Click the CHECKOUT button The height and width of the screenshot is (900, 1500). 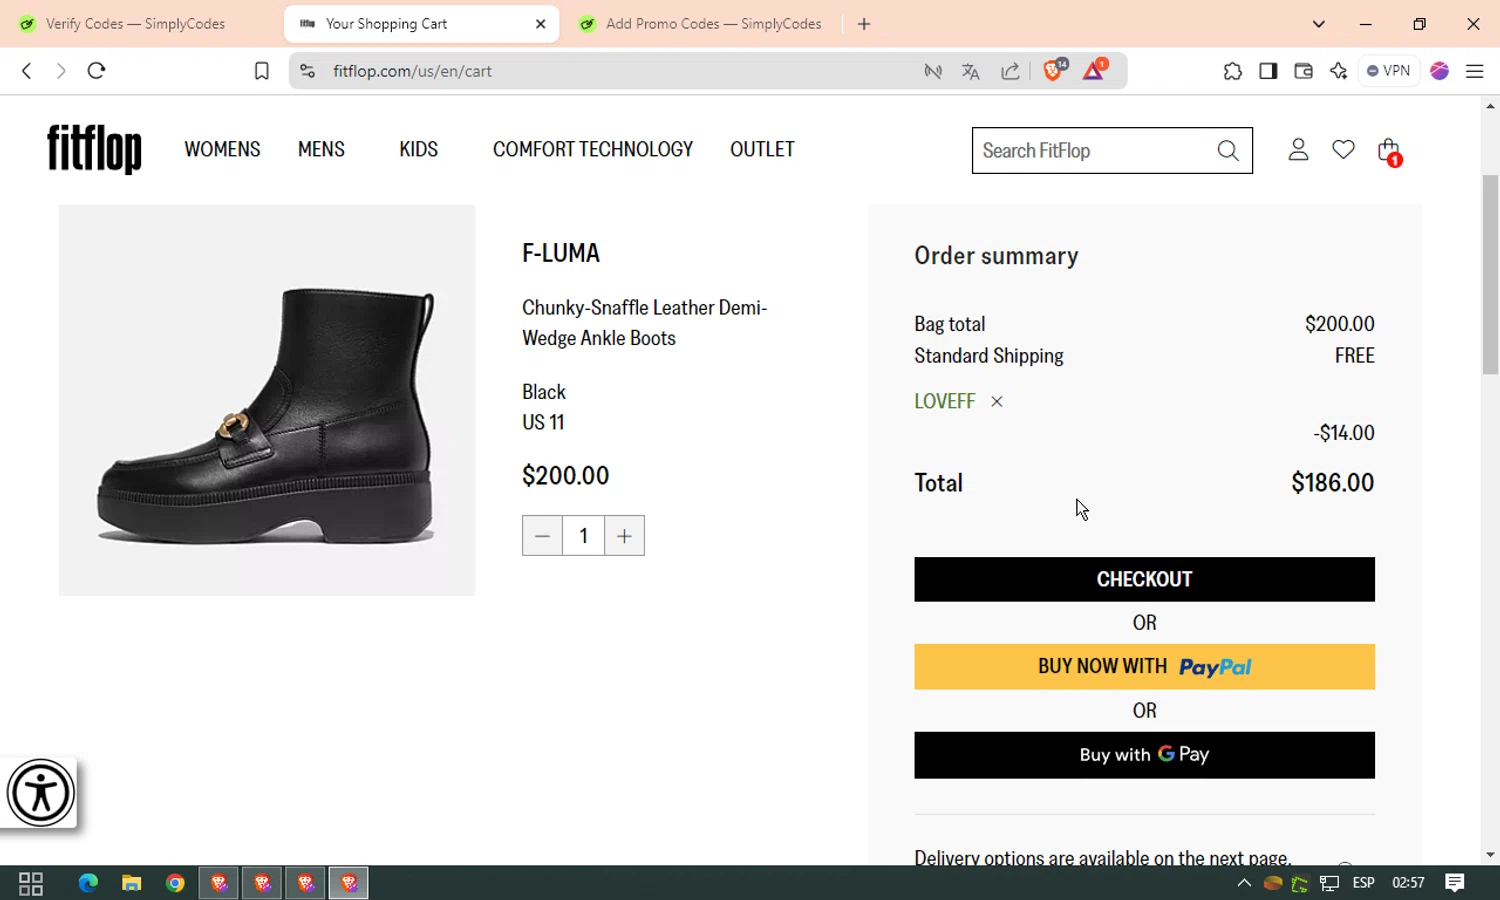click(1144, 580)
